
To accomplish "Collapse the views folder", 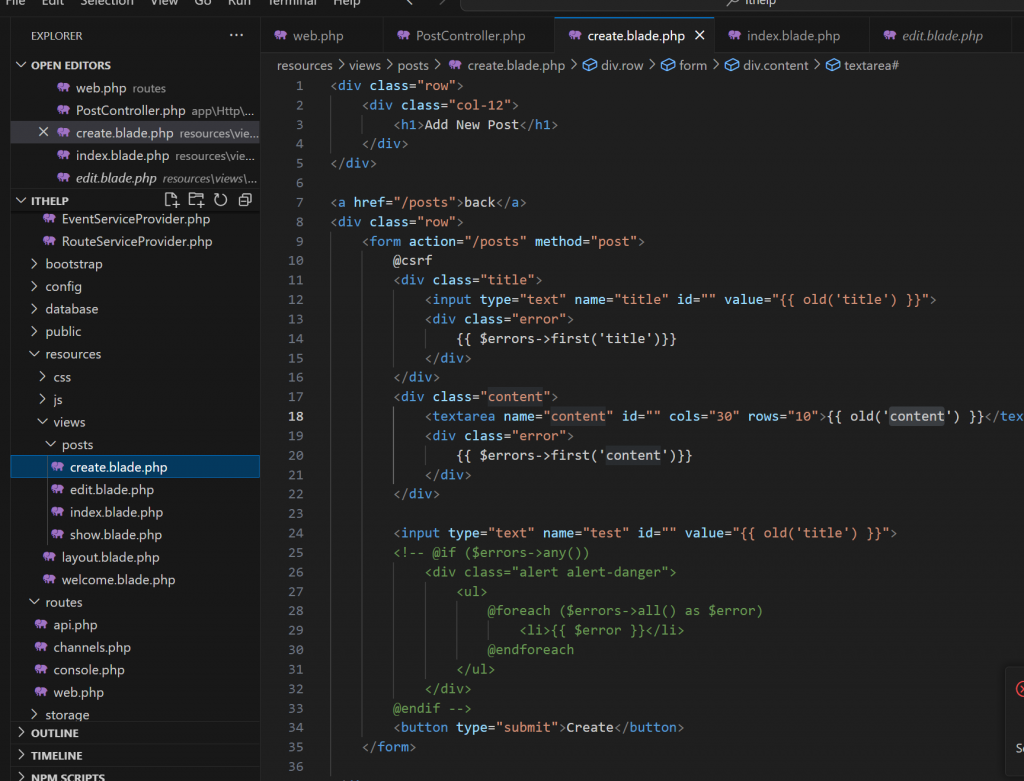I will [x=69, y=422].
